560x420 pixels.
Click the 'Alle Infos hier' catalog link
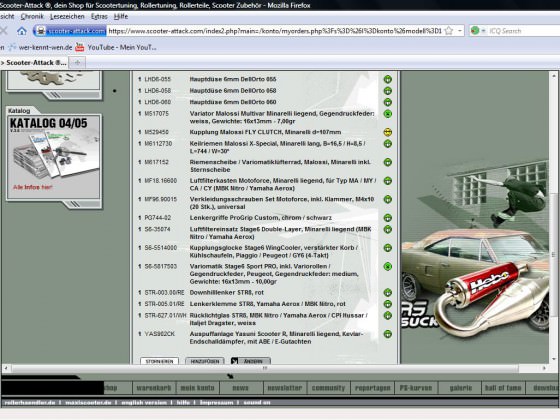[x=32, y=187]
